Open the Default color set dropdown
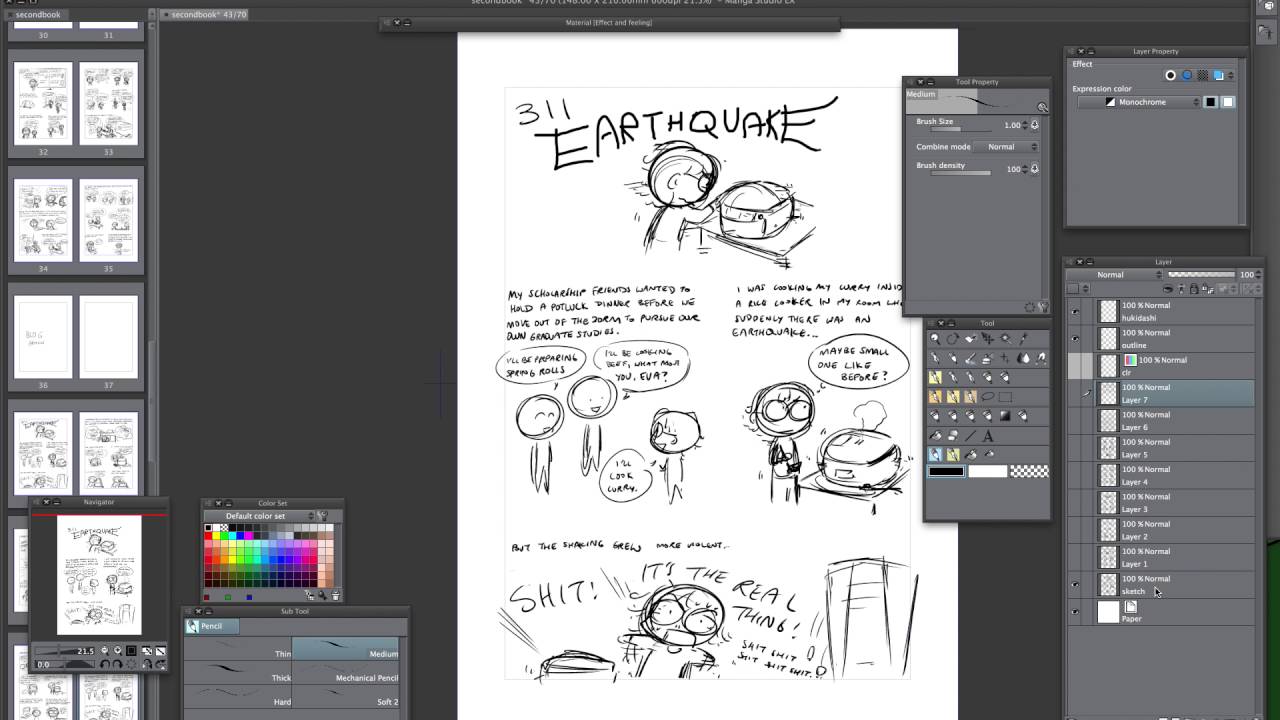The width and height of the screenshot is (1280, 720). pyautogui.click(x=260, y=516)
